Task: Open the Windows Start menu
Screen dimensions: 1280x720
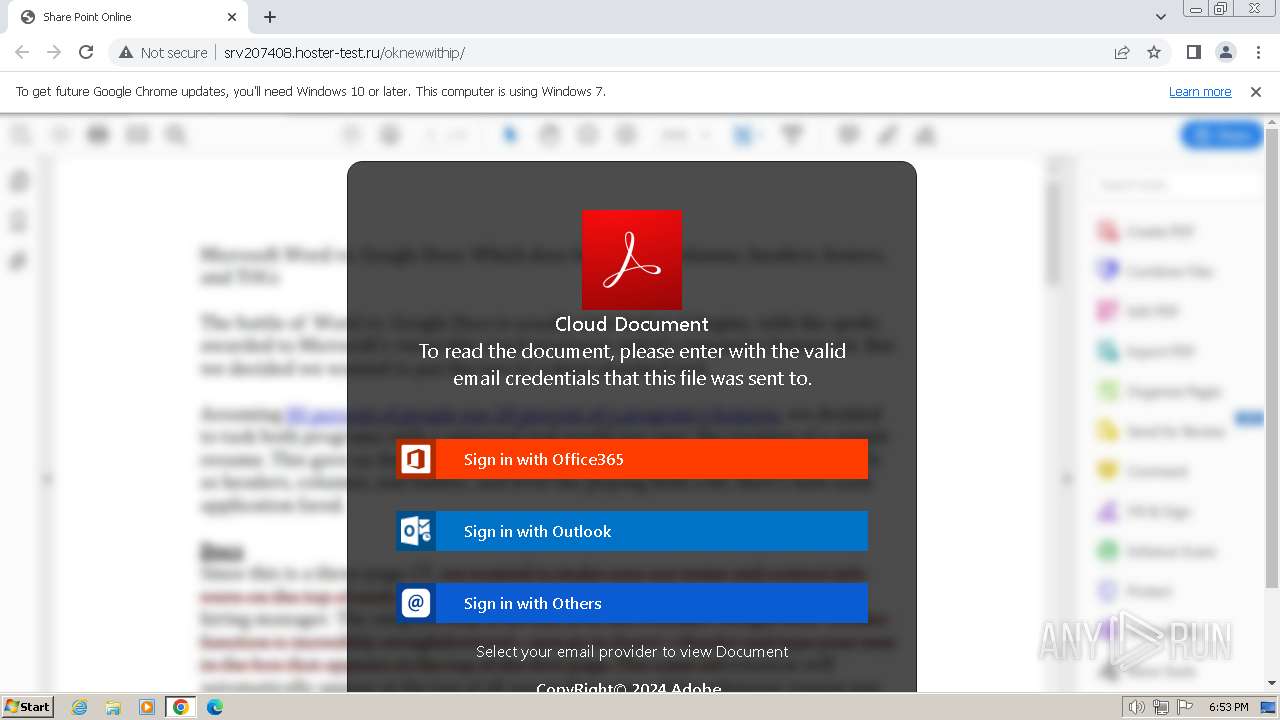Action: (x=27, y=706)
